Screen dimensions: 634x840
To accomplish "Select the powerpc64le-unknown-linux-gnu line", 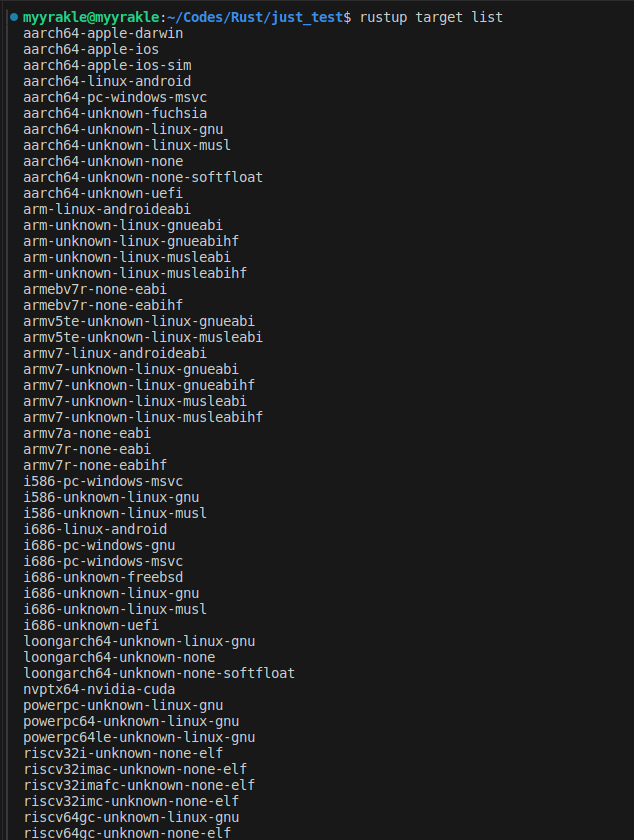I will coord(139,738).
